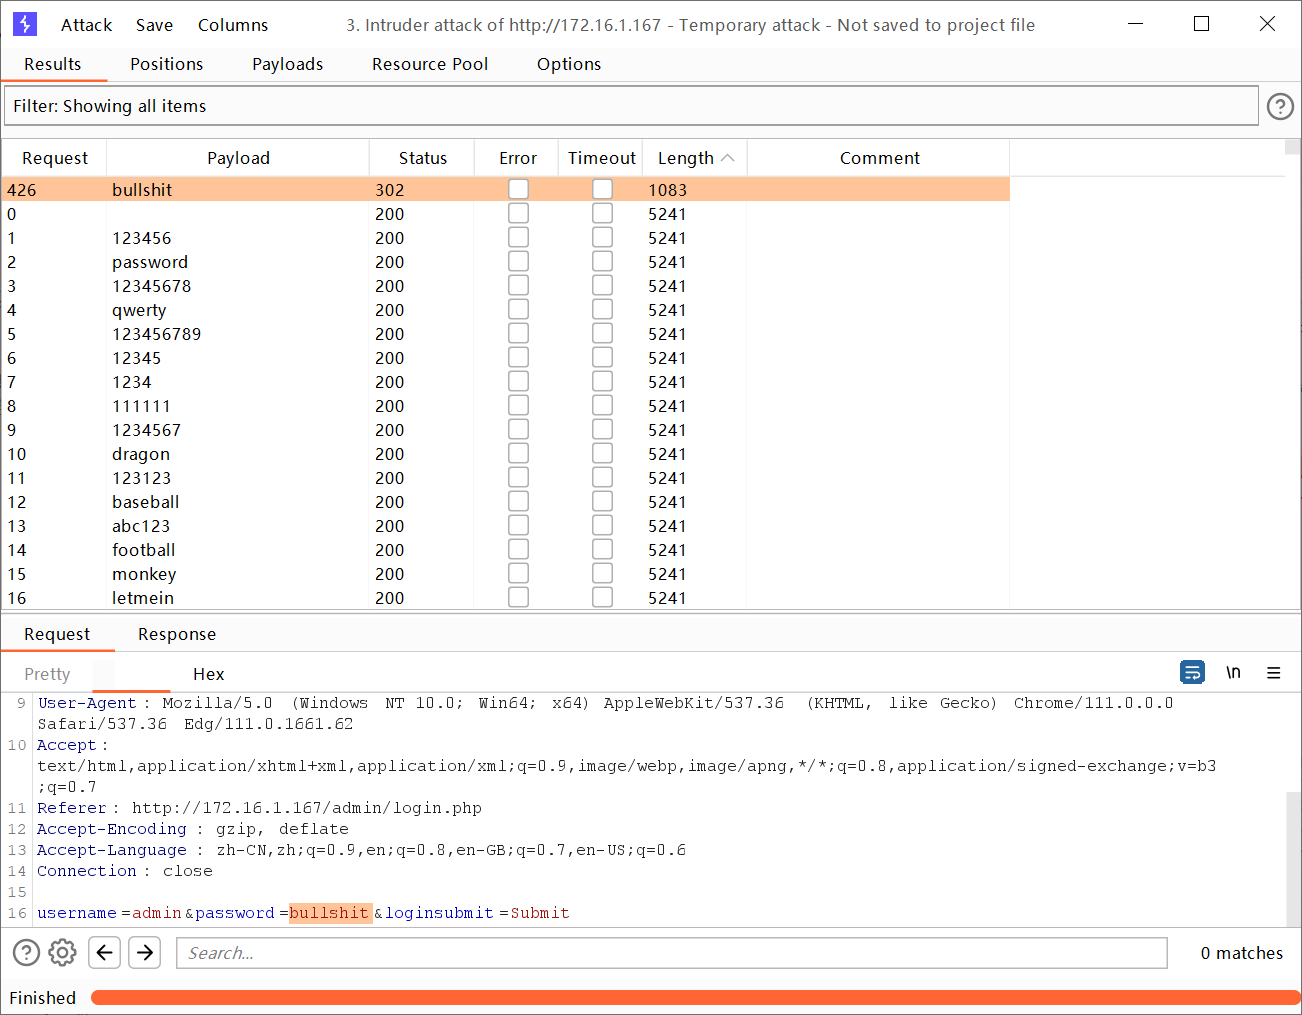This screenshot has height=1015, width=1302.
Task: Click the orange attack progress bar
Action: click(x=694, y=997)
